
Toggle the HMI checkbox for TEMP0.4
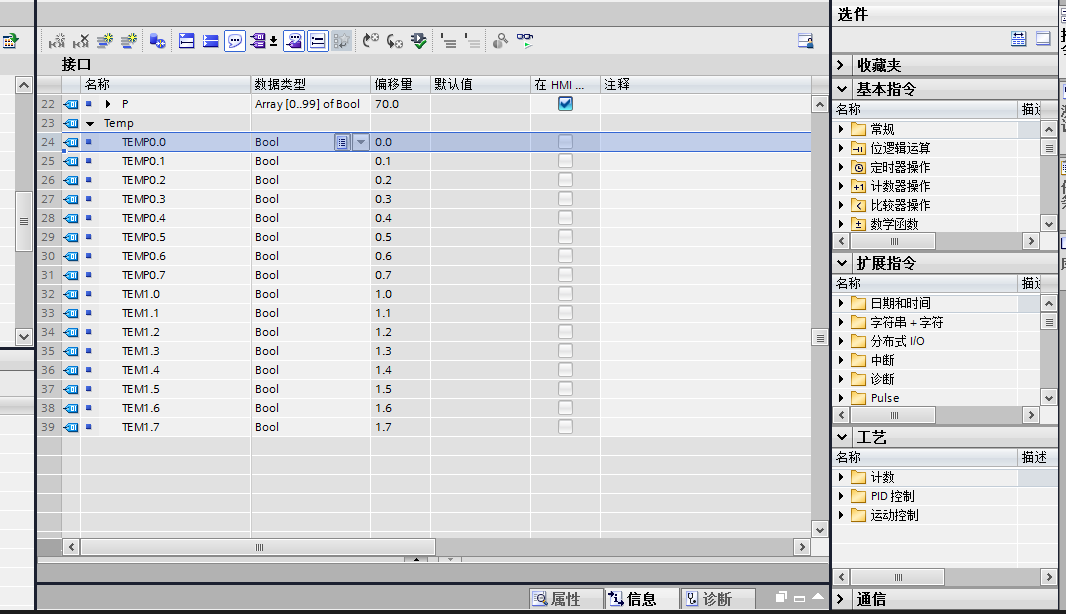[565, 218]
